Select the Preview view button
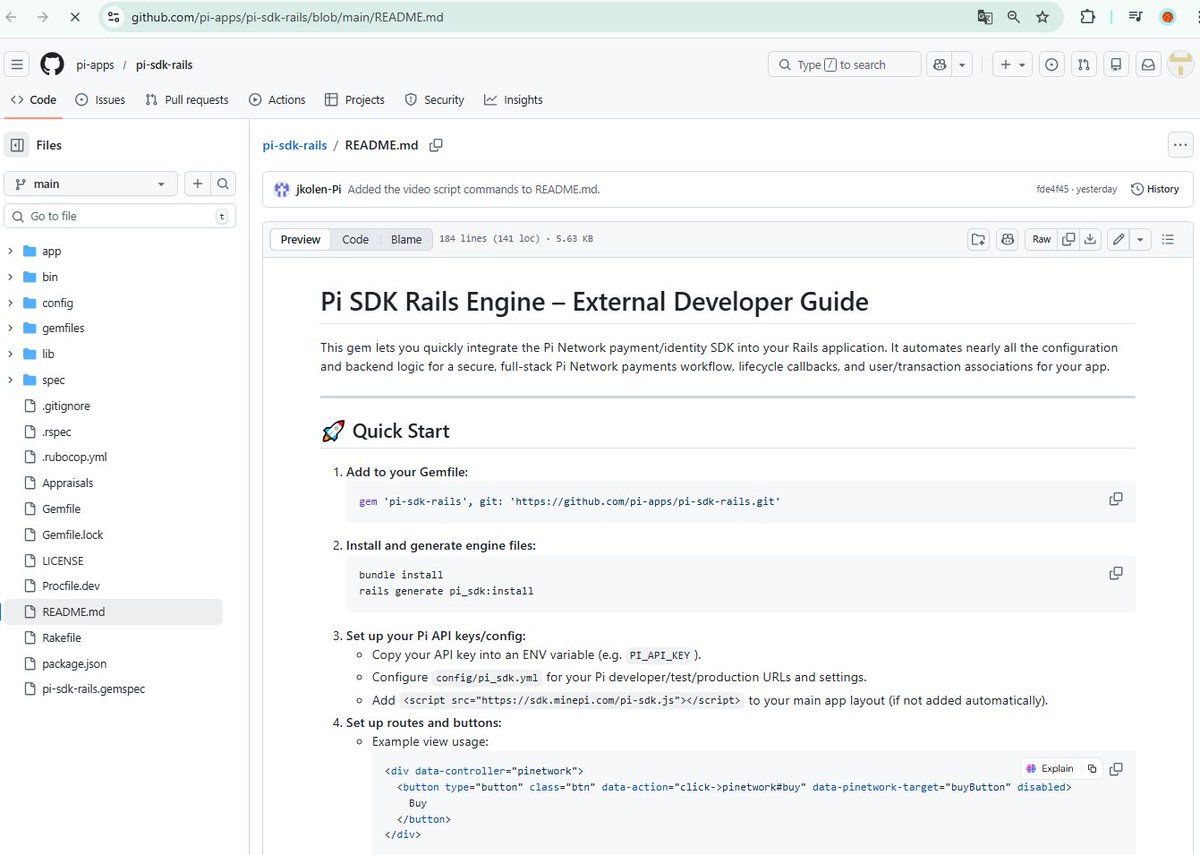The width and height of the screenshot is (1200, 855). pyautogui.click(x=300, y=239)
